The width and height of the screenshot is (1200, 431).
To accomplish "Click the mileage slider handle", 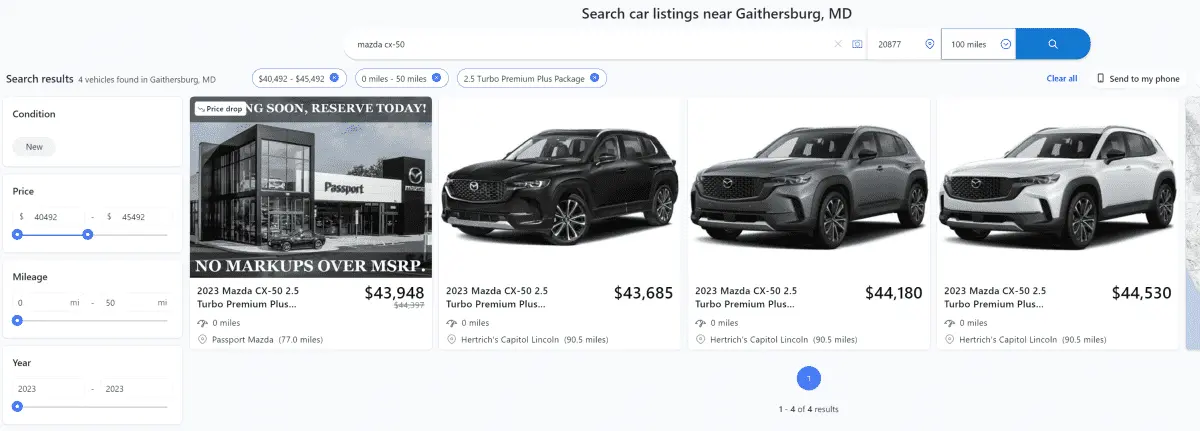I will click(17, 321).
